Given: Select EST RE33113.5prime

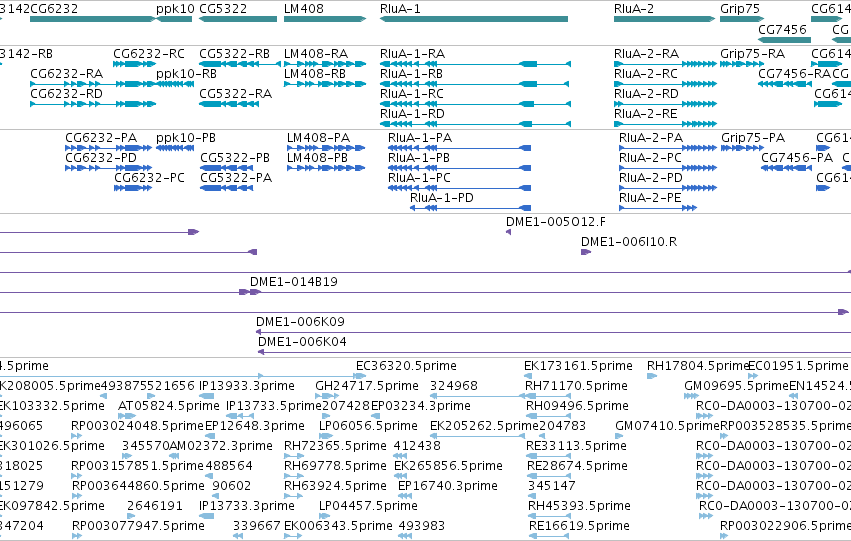Looking at the screenshot, I should 547,456.
